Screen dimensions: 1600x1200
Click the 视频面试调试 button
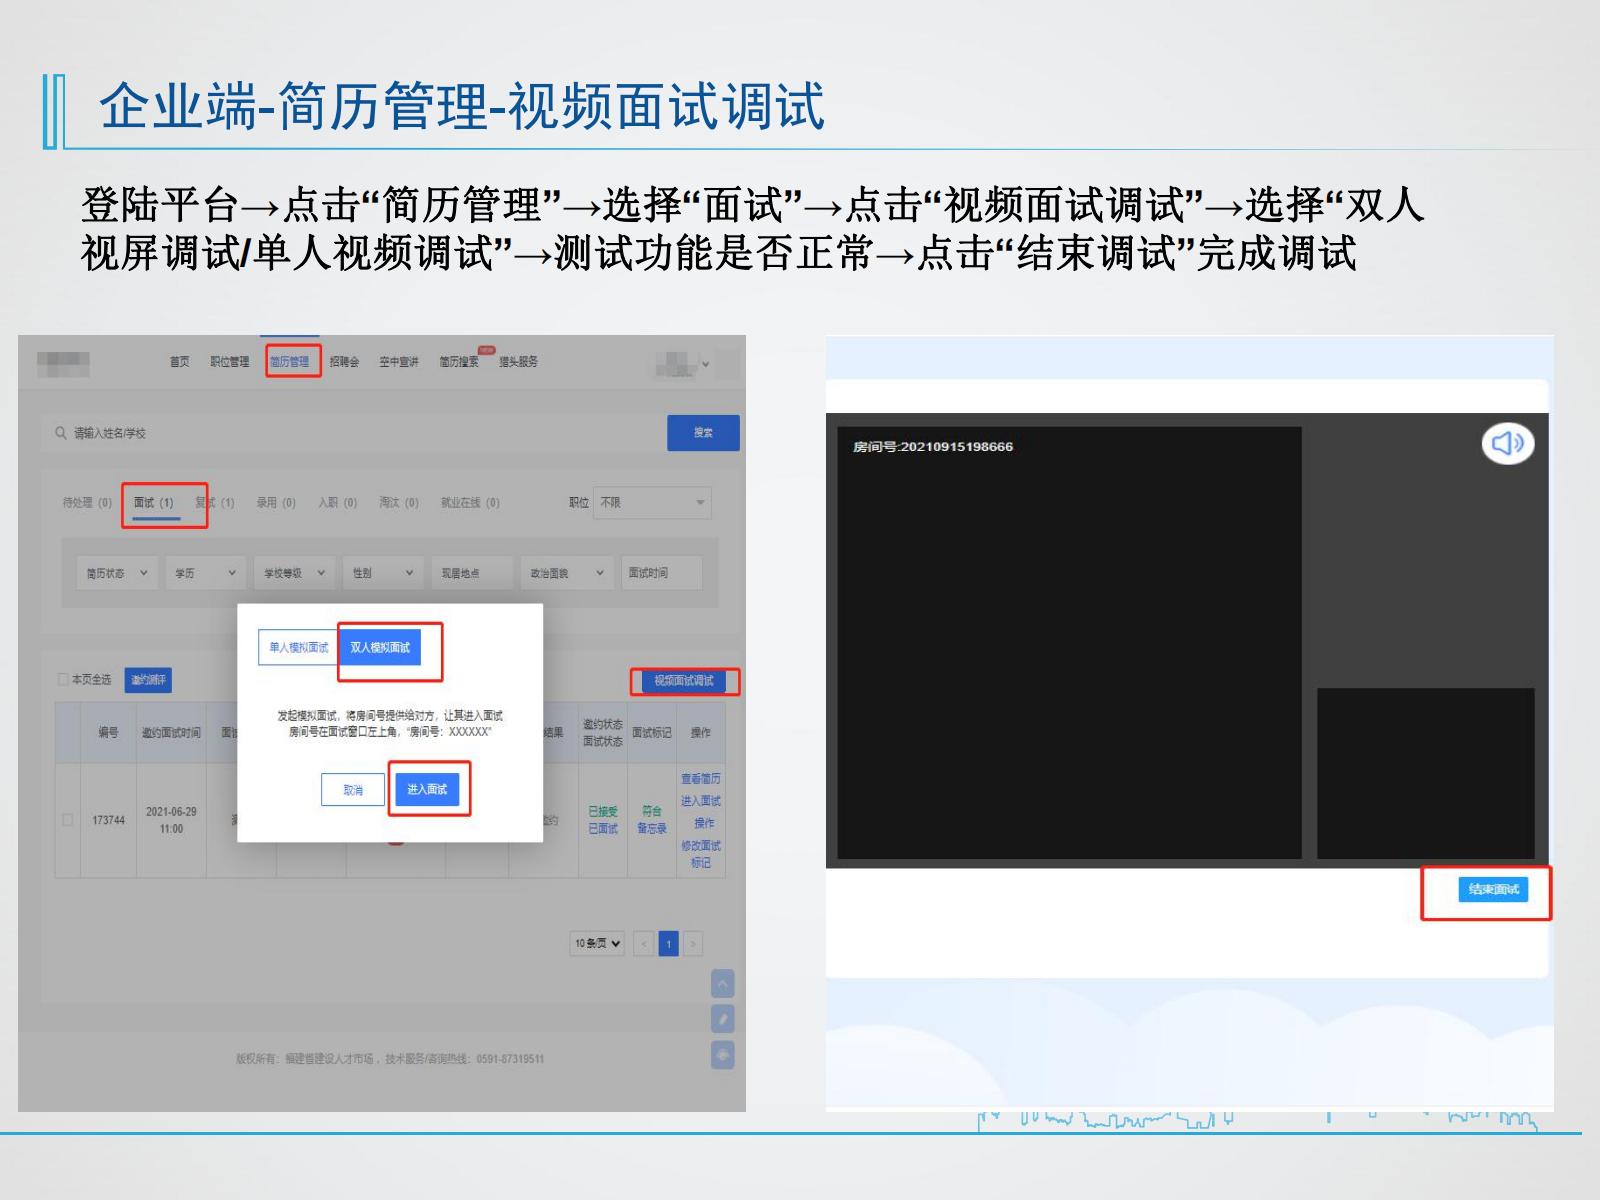(684, 681)
